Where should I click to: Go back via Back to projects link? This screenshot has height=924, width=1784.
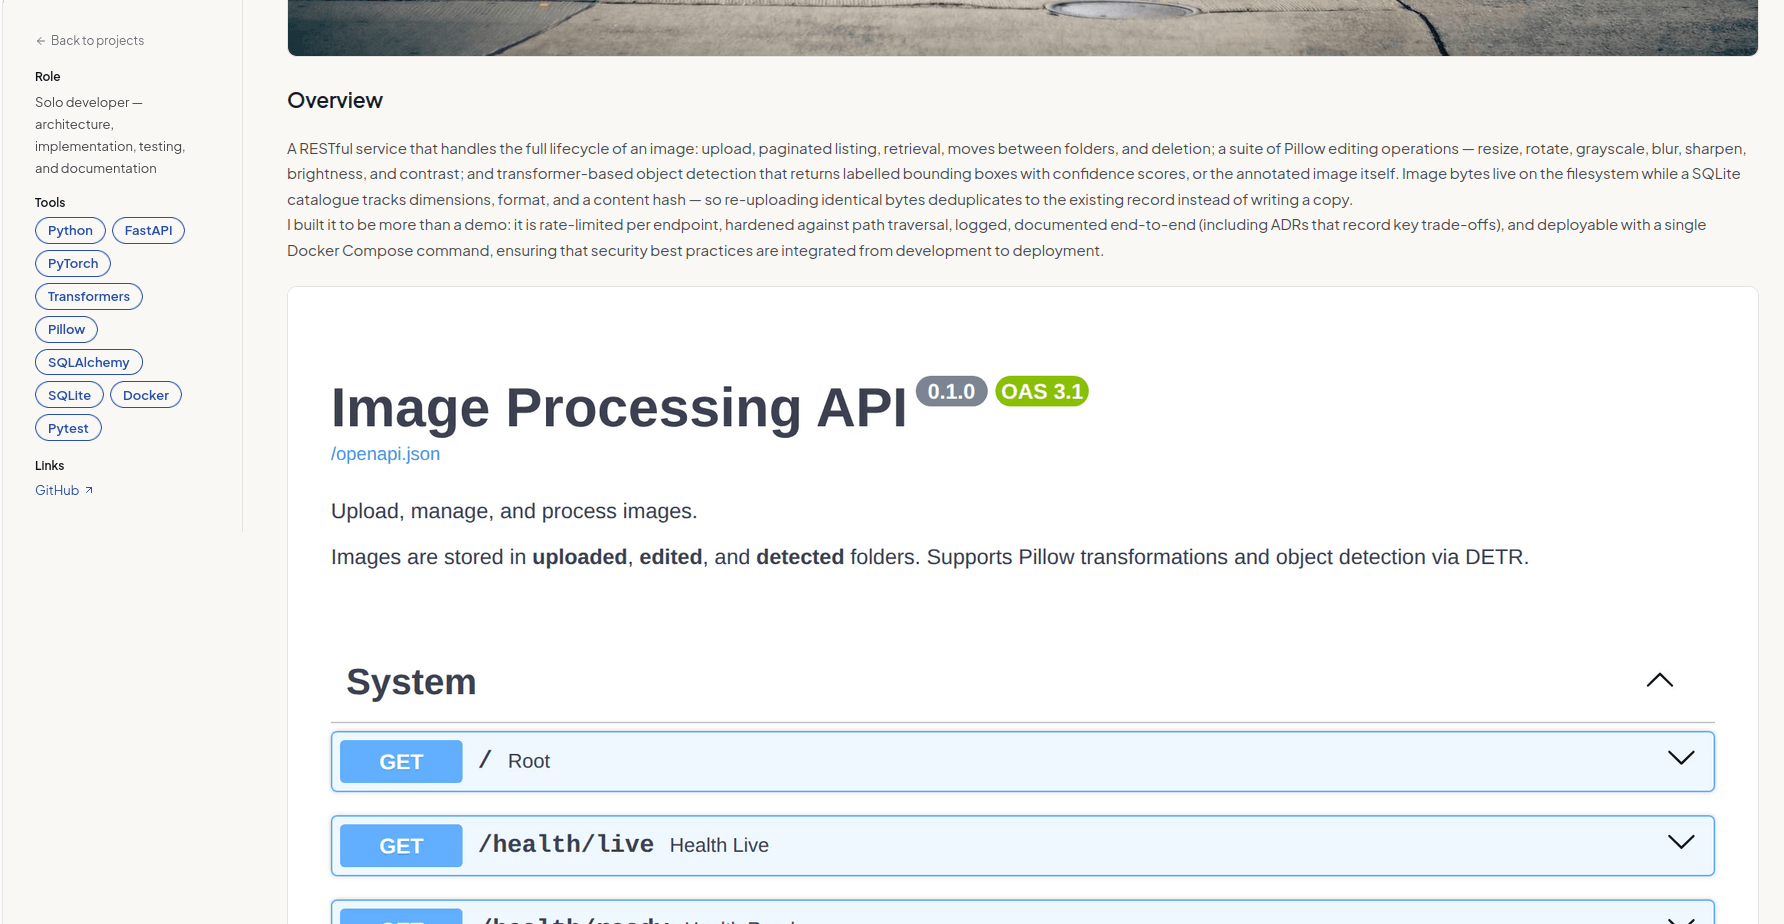90,41
